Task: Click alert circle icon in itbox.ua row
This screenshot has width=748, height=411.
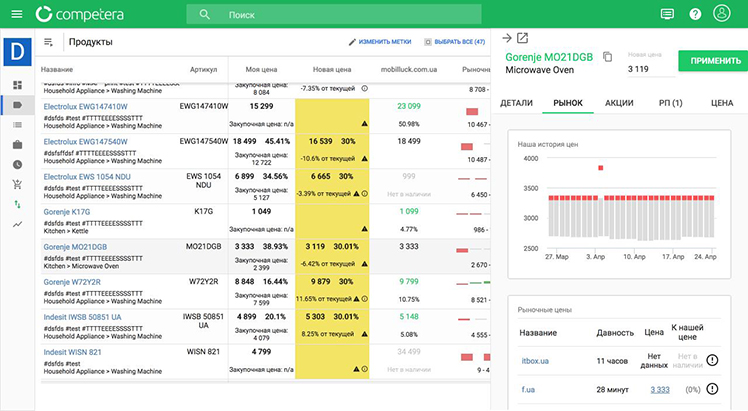Action: pyautogui.click(x=712, y=360)
